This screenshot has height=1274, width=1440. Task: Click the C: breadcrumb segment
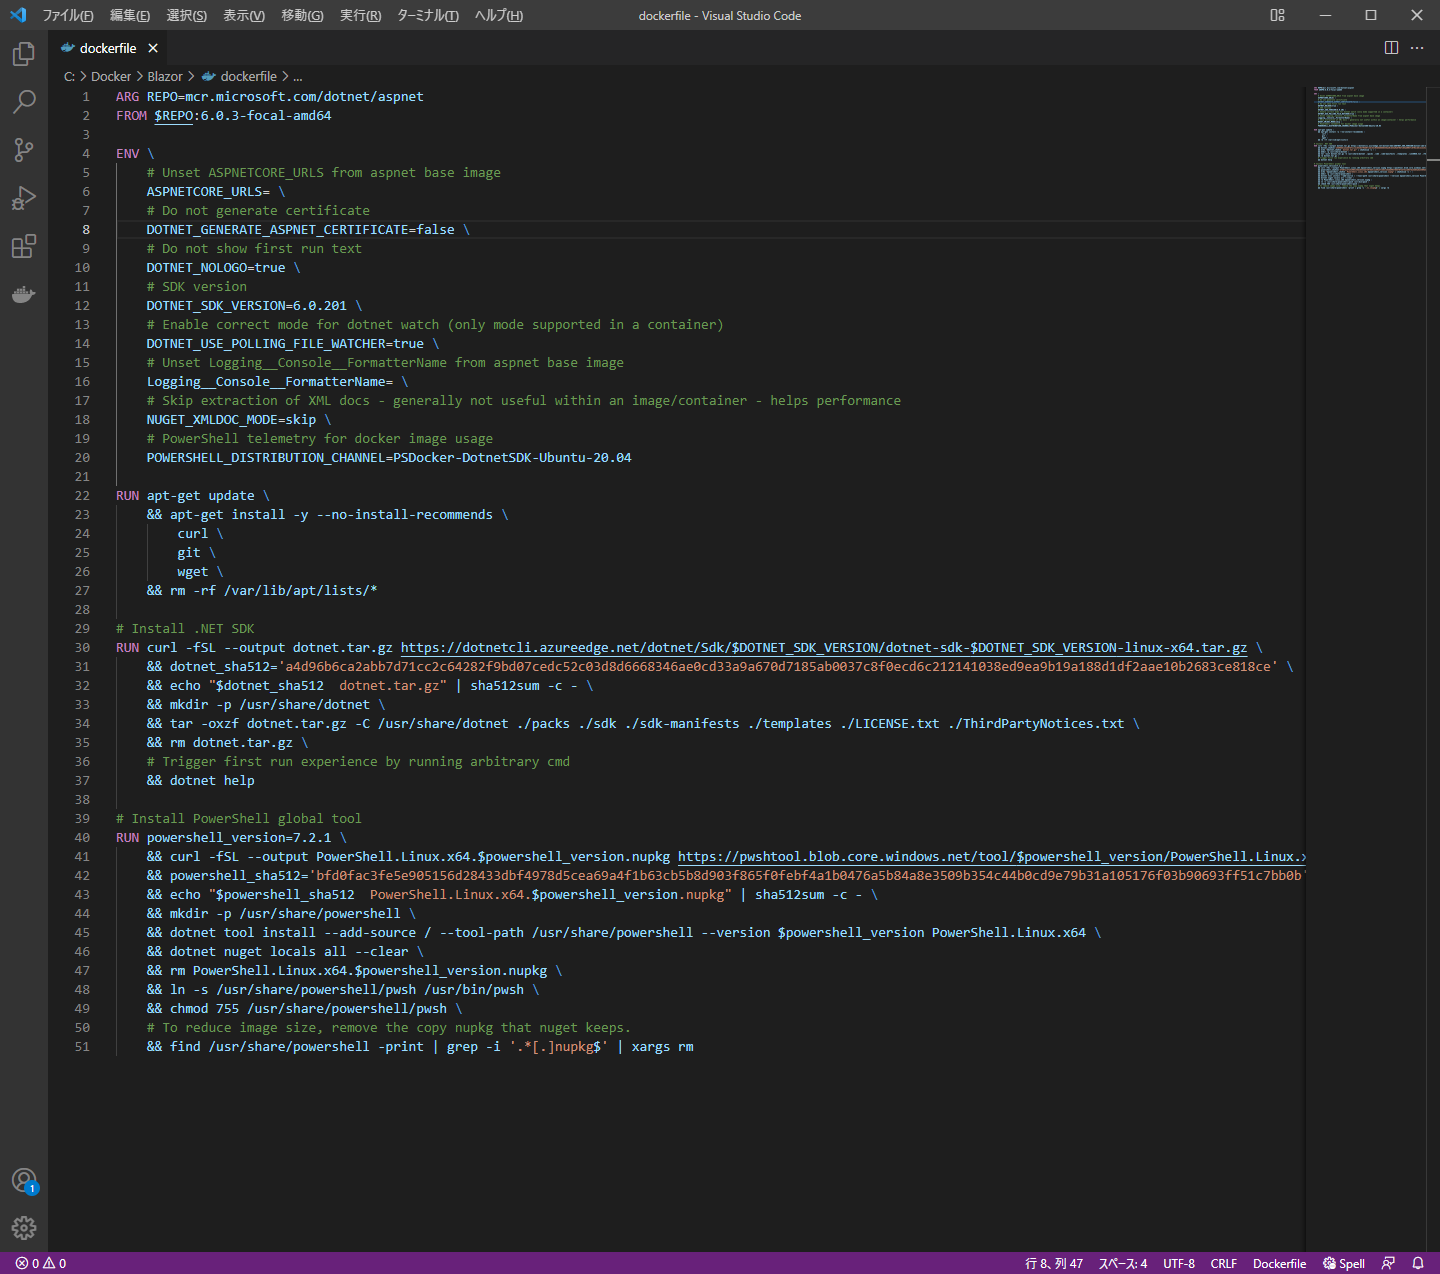(69, 76)
